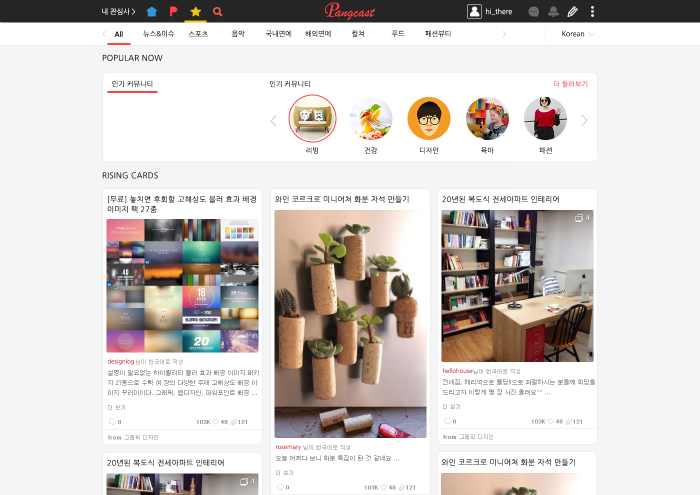Click the clip icon on hellohouse card
Screen dimensions: 700x495
coord(568,421)
